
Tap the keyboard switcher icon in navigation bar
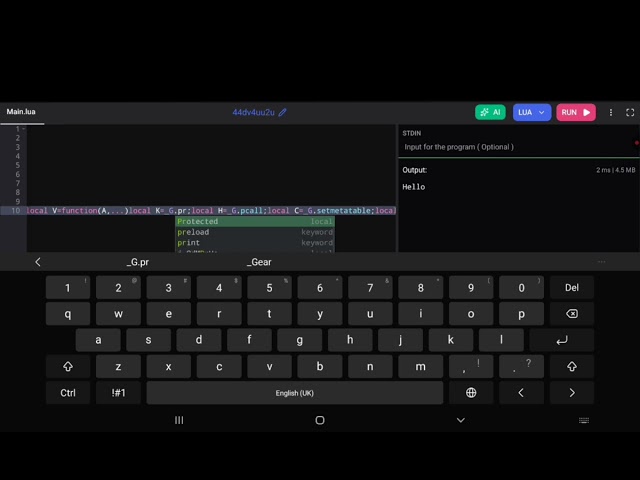584,420
